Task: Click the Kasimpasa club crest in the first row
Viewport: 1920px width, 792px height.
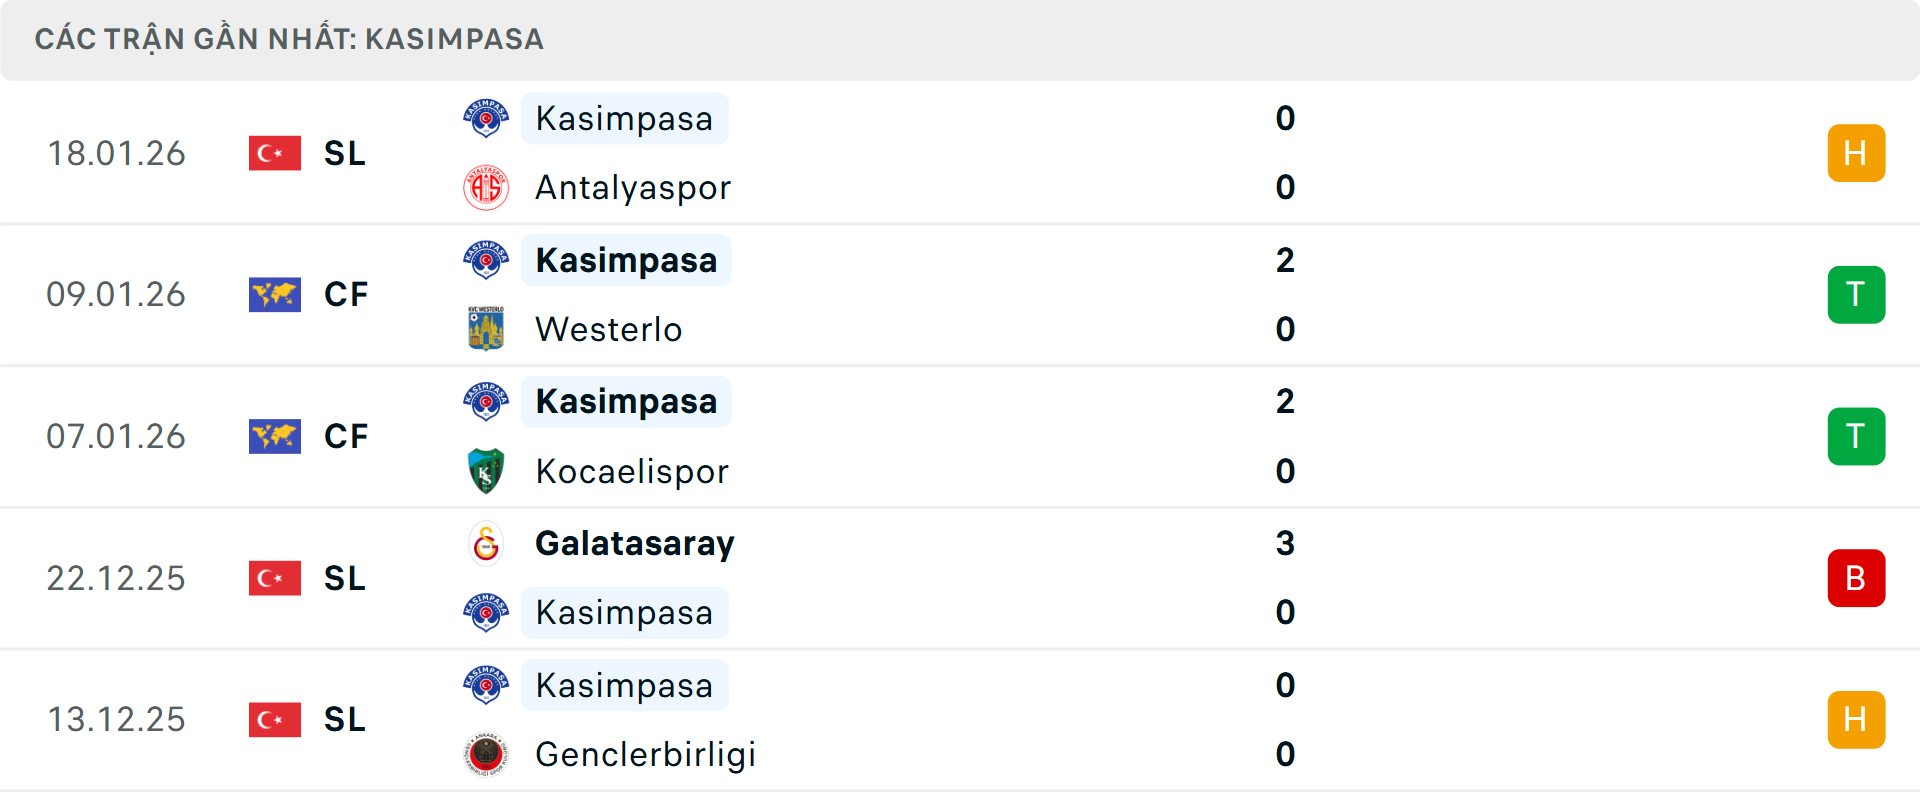Action: point(486,117)
